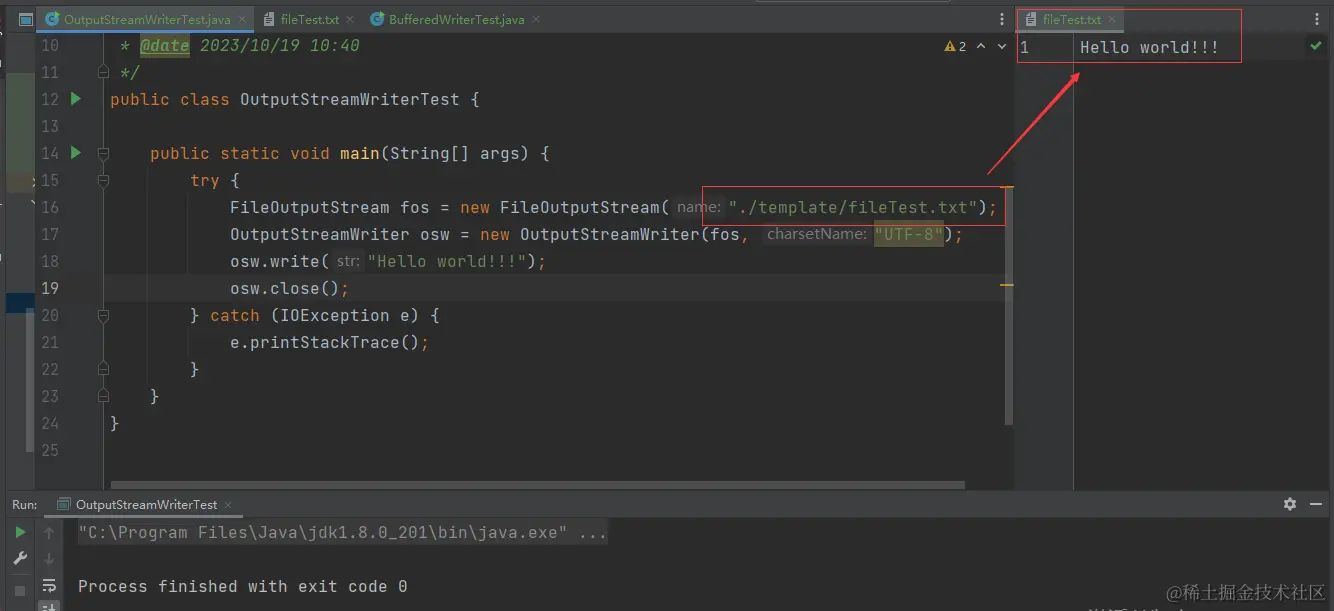Hide the Run tool window
This screenshot has height=611, width=1334.
coord(1316,505)
